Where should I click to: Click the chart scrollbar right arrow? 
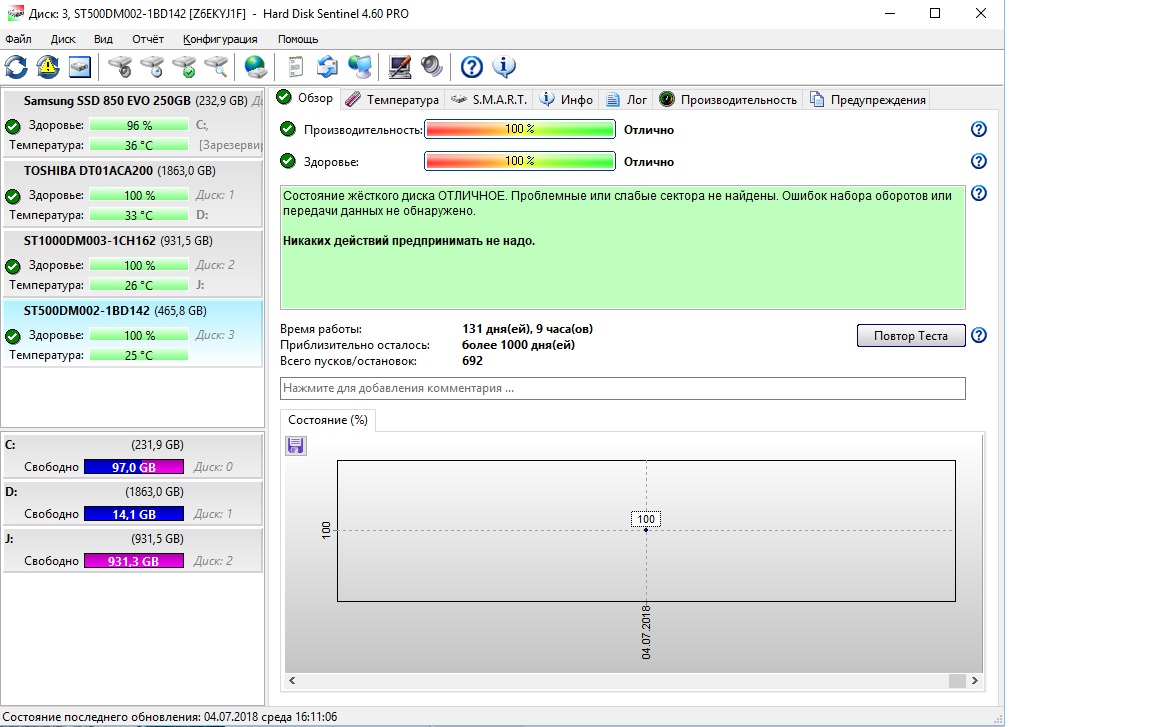point(975,681)
